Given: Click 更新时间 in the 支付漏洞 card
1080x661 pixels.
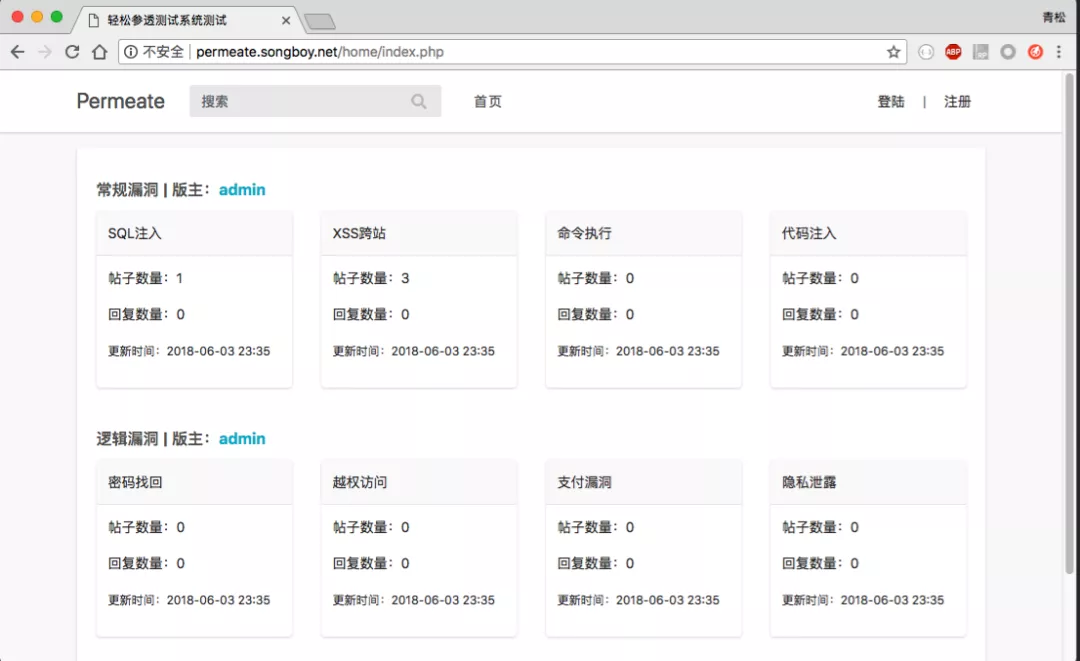Looking at the screenshot, I should click(638, 600).
